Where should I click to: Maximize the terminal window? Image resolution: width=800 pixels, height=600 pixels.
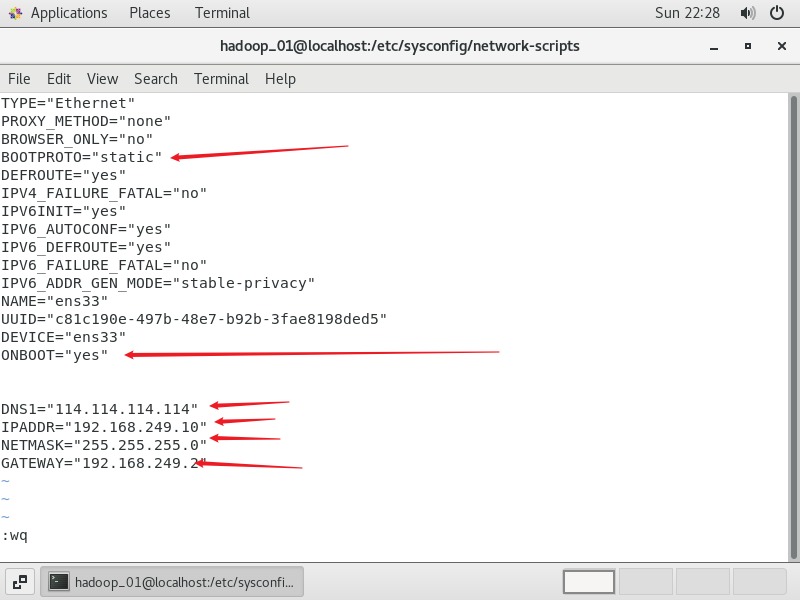coord(747,46)
